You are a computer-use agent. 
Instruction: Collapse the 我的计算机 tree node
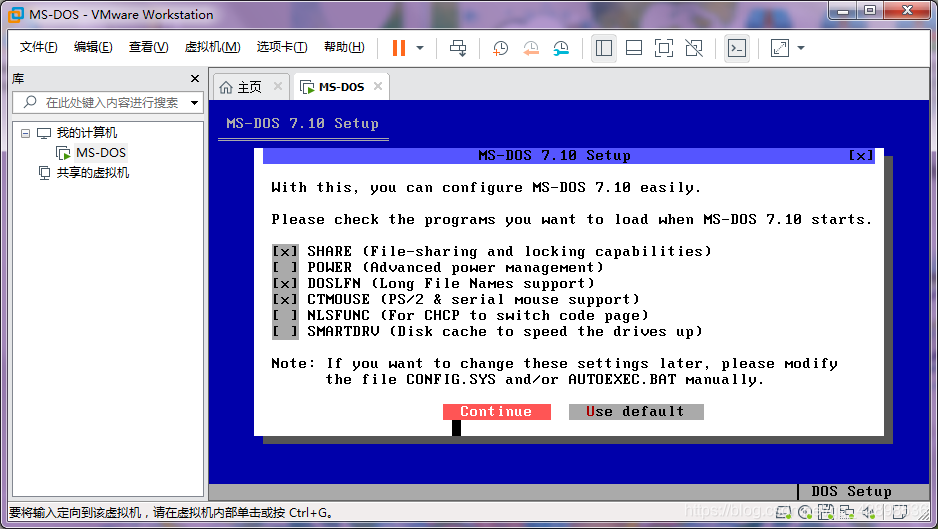[x=25, y=133]
